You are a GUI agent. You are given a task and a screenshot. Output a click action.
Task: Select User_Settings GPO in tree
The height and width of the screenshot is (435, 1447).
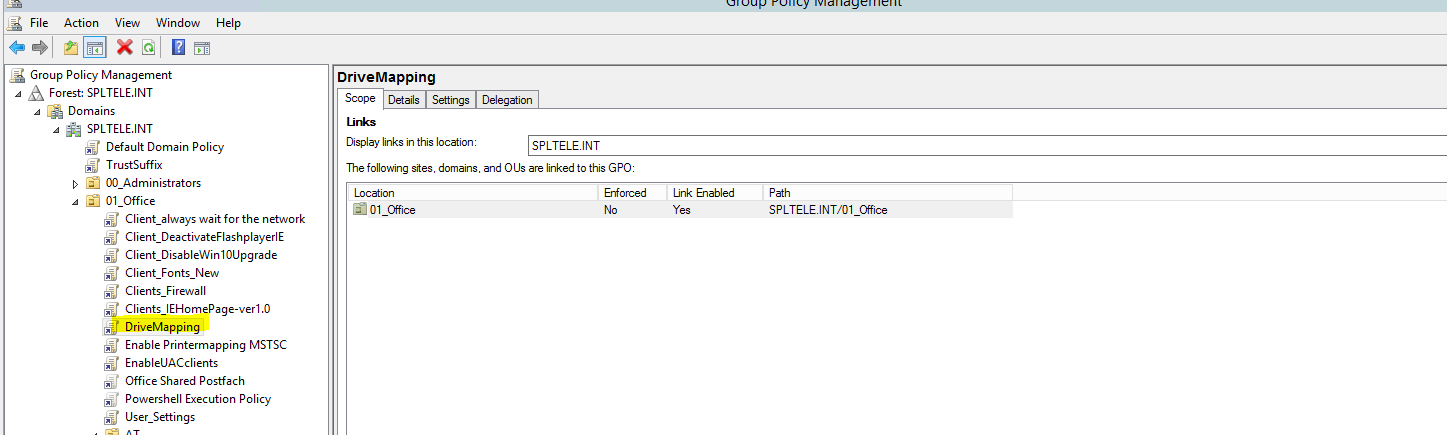pos(160,417)
